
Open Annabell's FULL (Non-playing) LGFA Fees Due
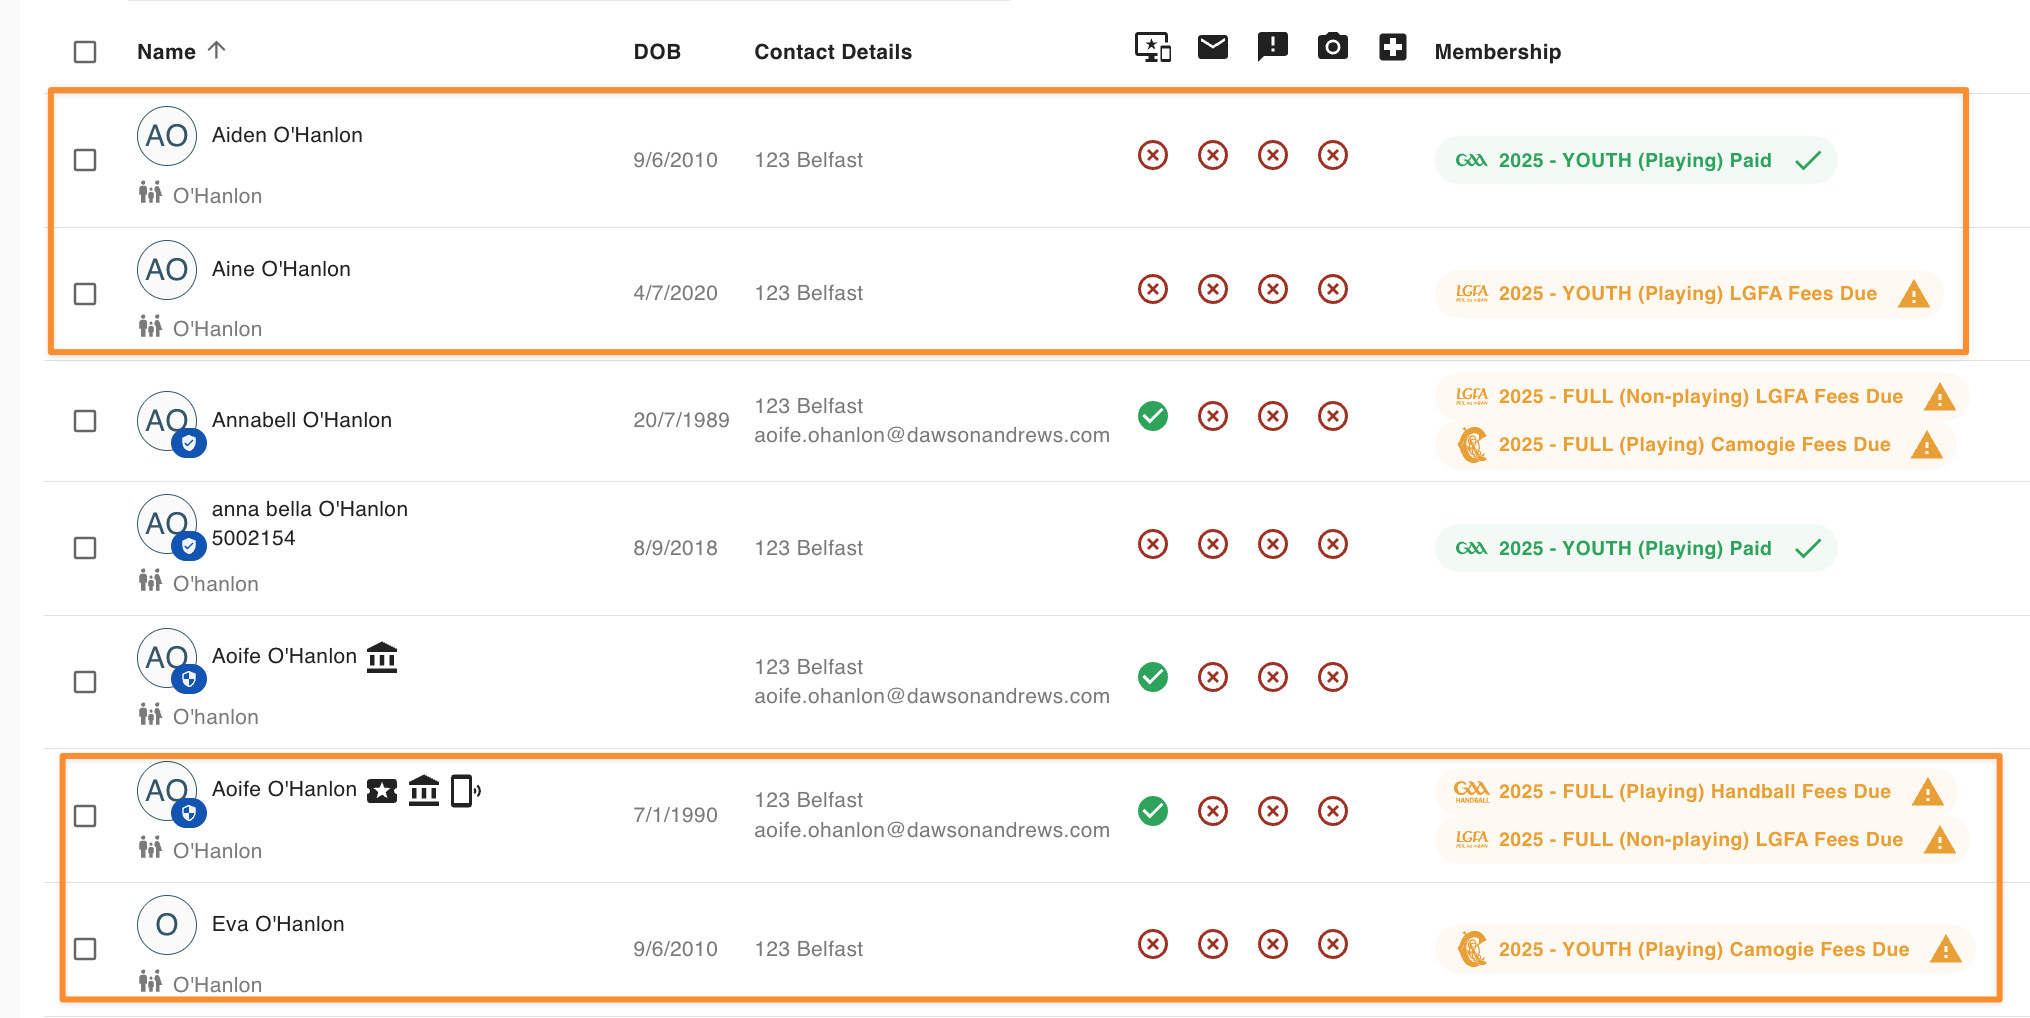pyautogui.click(x=1702, y=397)
